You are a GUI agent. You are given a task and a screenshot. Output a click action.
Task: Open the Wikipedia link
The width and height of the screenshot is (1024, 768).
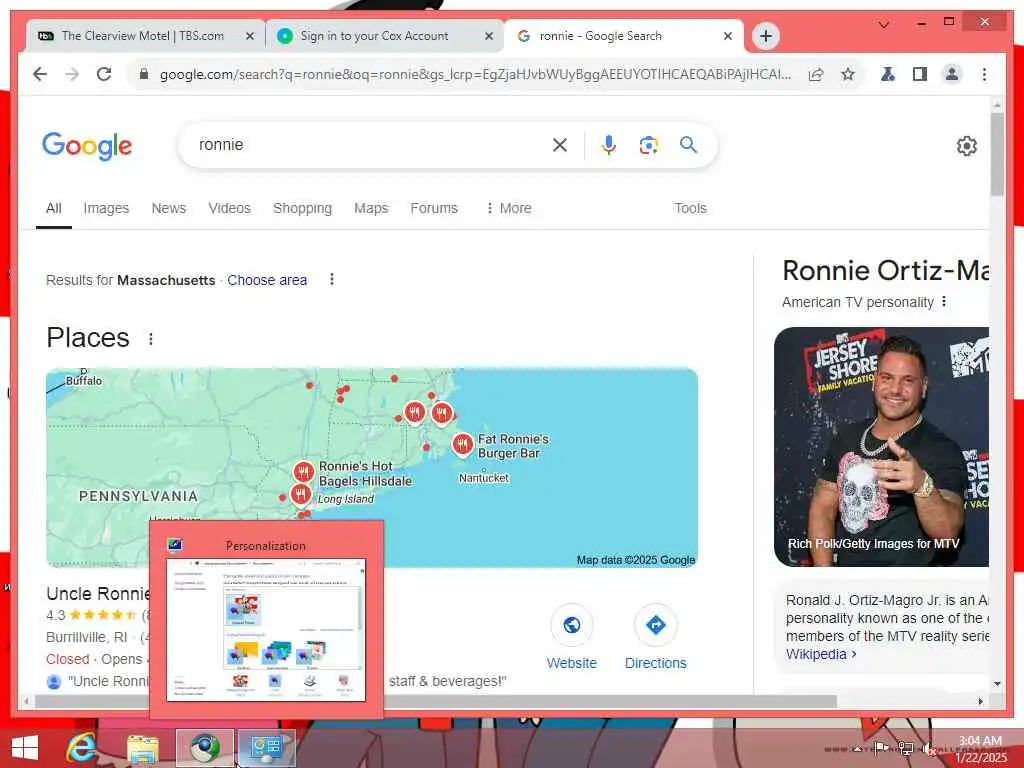click(x=821, y=654)
